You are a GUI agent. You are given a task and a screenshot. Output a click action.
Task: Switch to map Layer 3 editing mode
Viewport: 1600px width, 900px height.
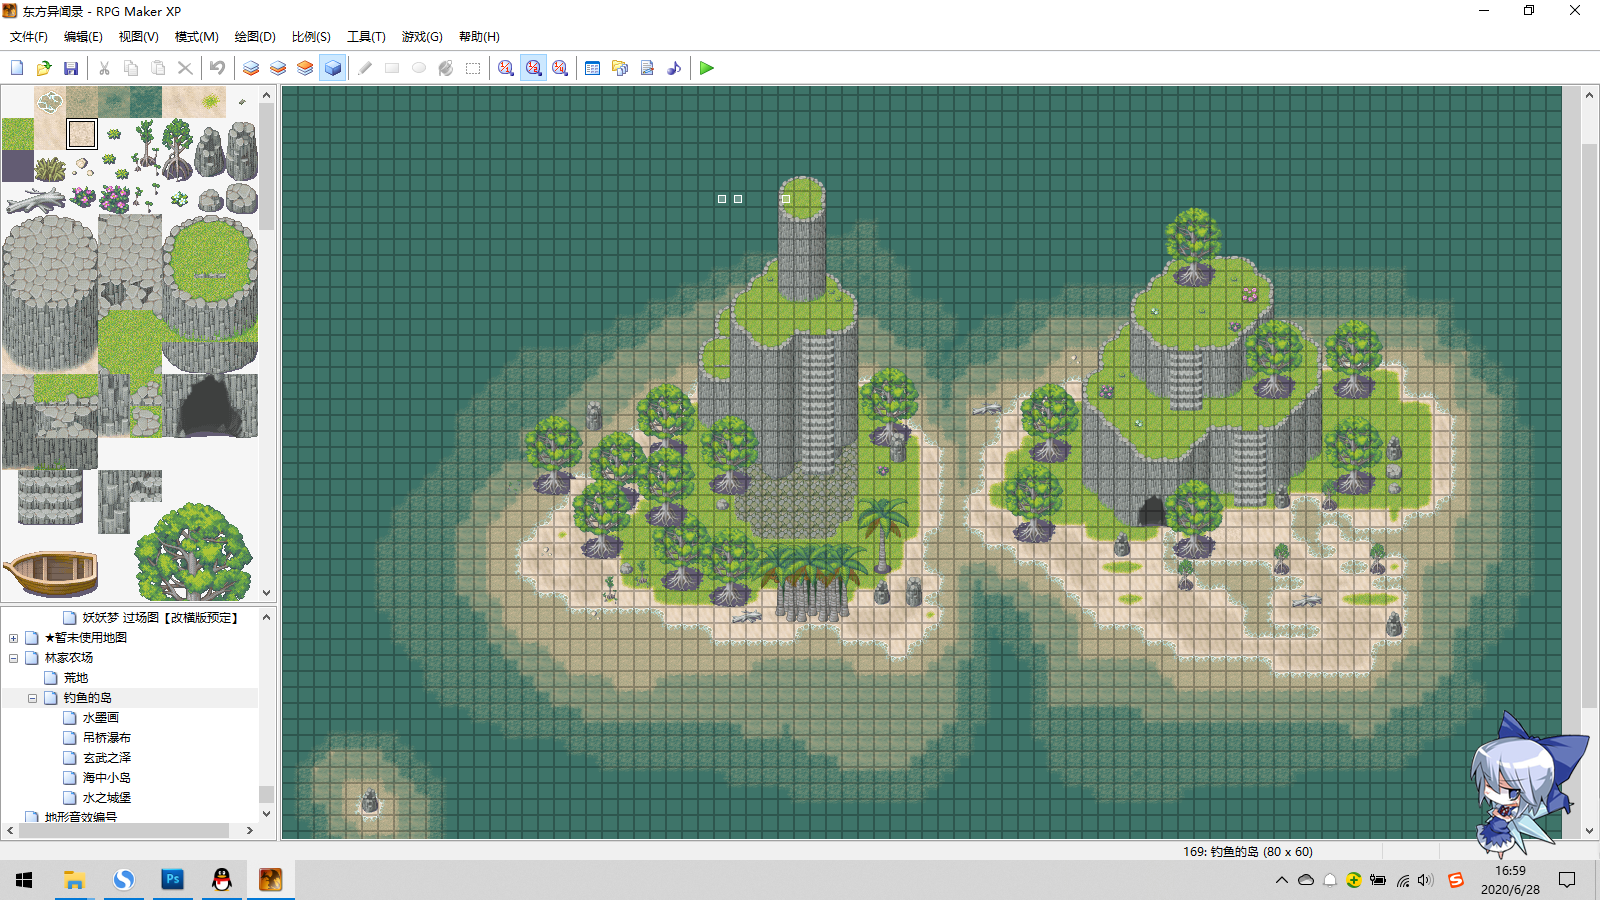[305, 68]
